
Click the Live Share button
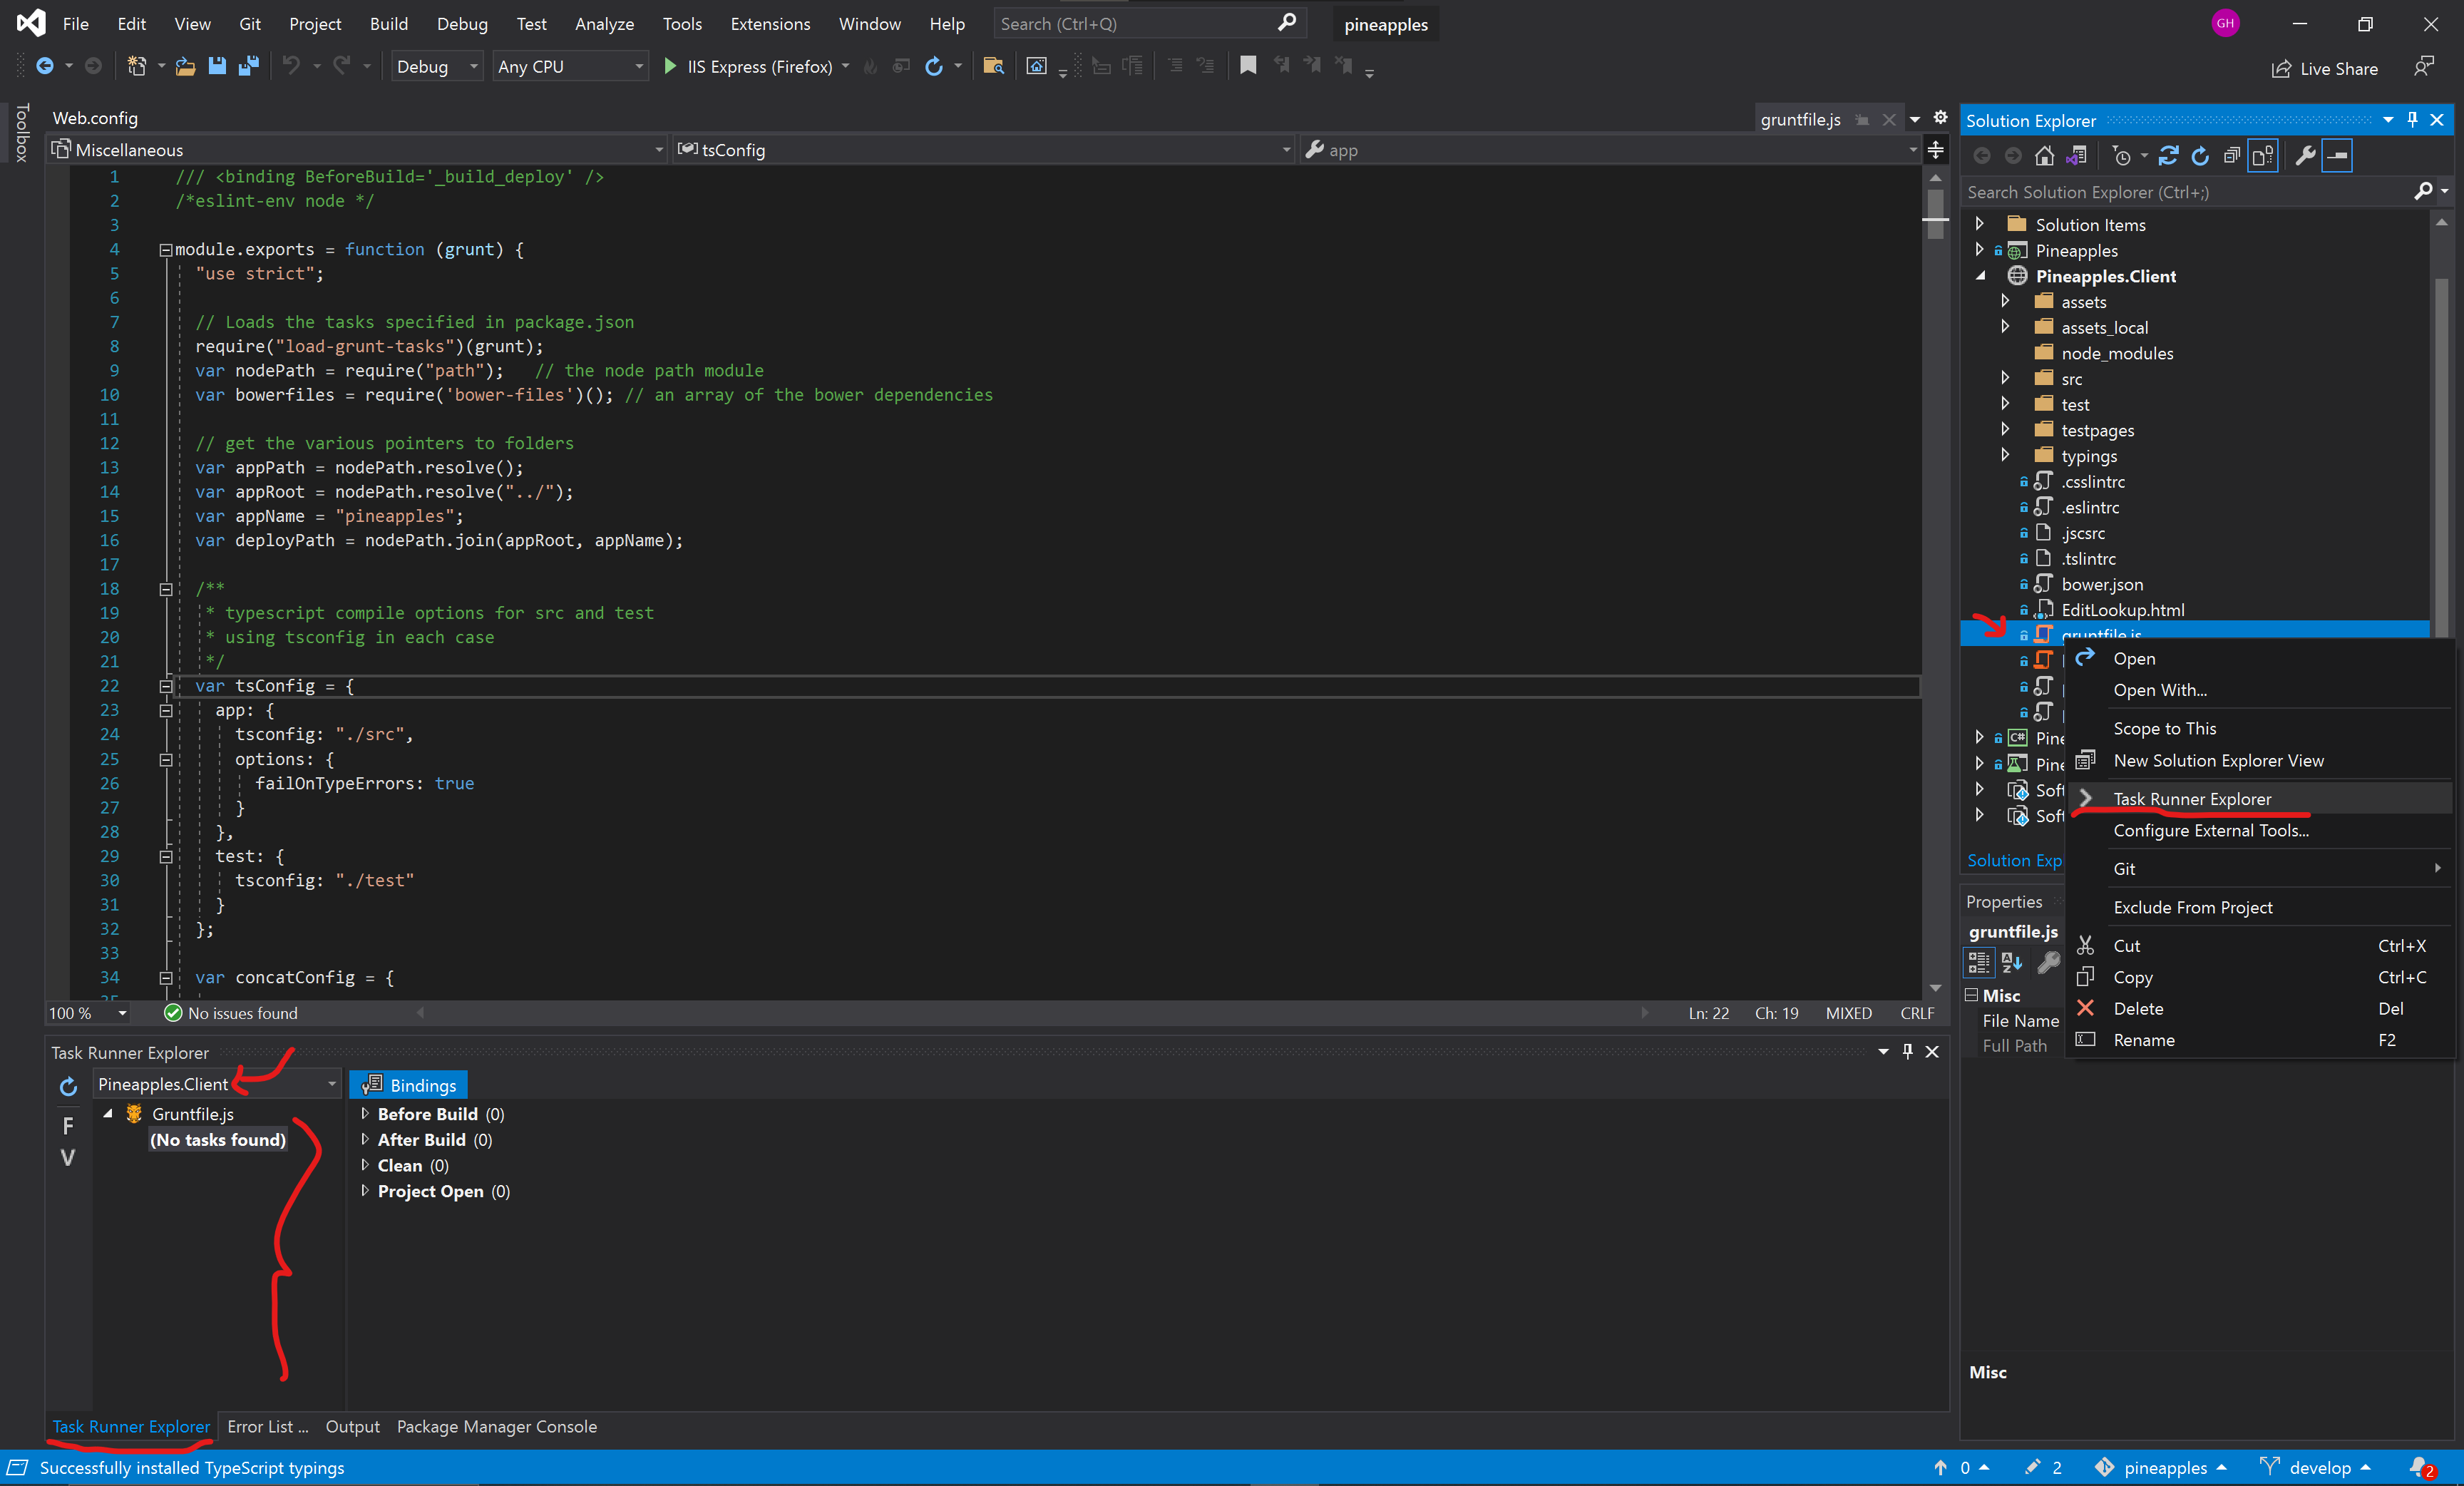click(2324, 68)
